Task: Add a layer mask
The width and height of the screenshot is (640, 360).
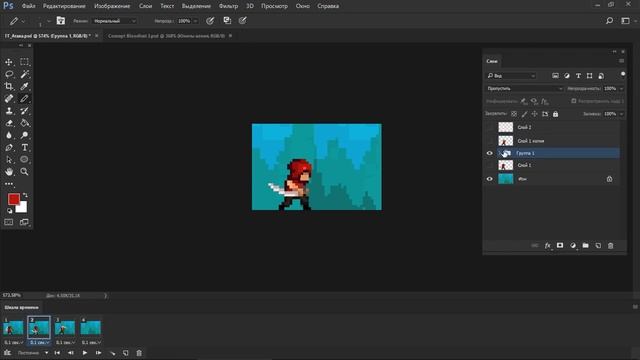Action: [x=560, y=246]
